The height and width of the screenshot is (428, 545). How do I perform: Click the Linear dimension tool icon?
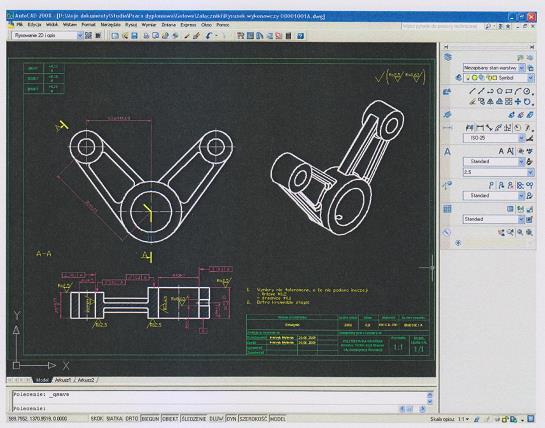pos(480,128)
